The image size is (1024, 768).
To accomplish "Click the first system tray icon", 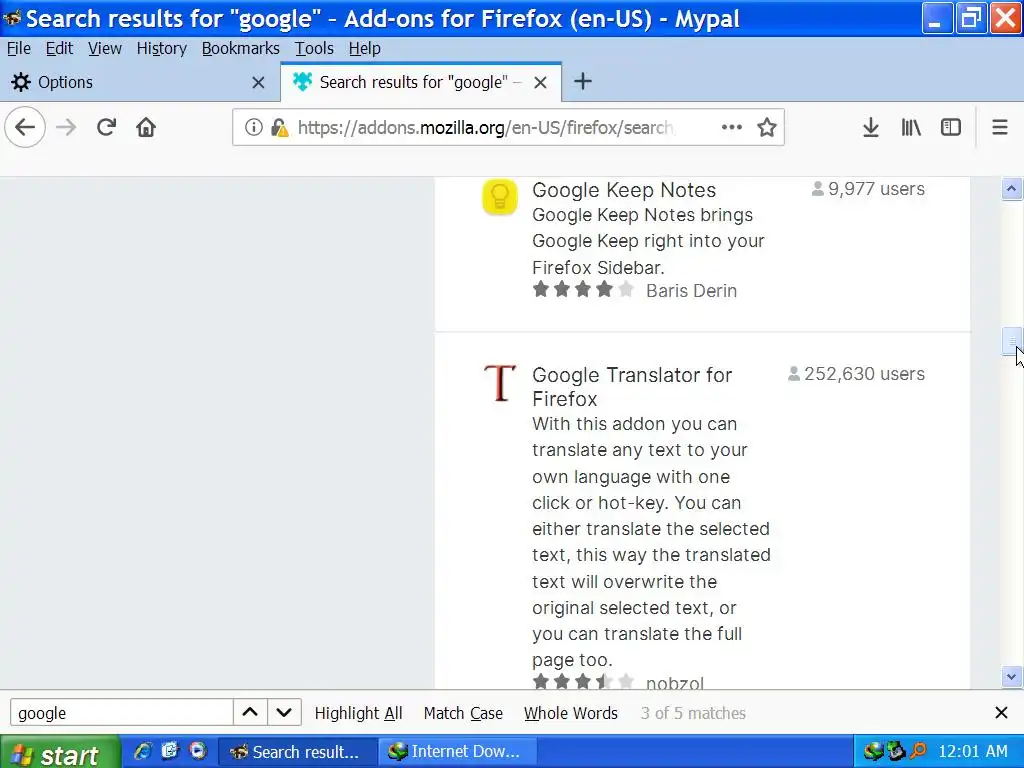I will point(872,752).
